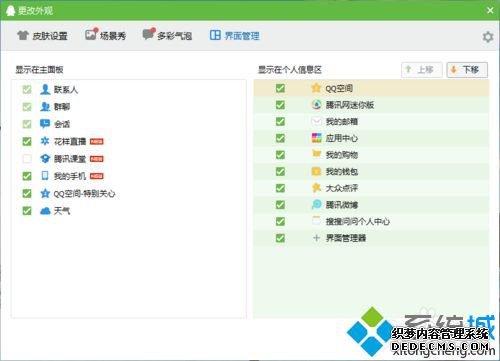This screenshot has width=500, height=361.
Task: Uncheck the QQ空间-特别关心 checkbox
Action: pos(27,193)
